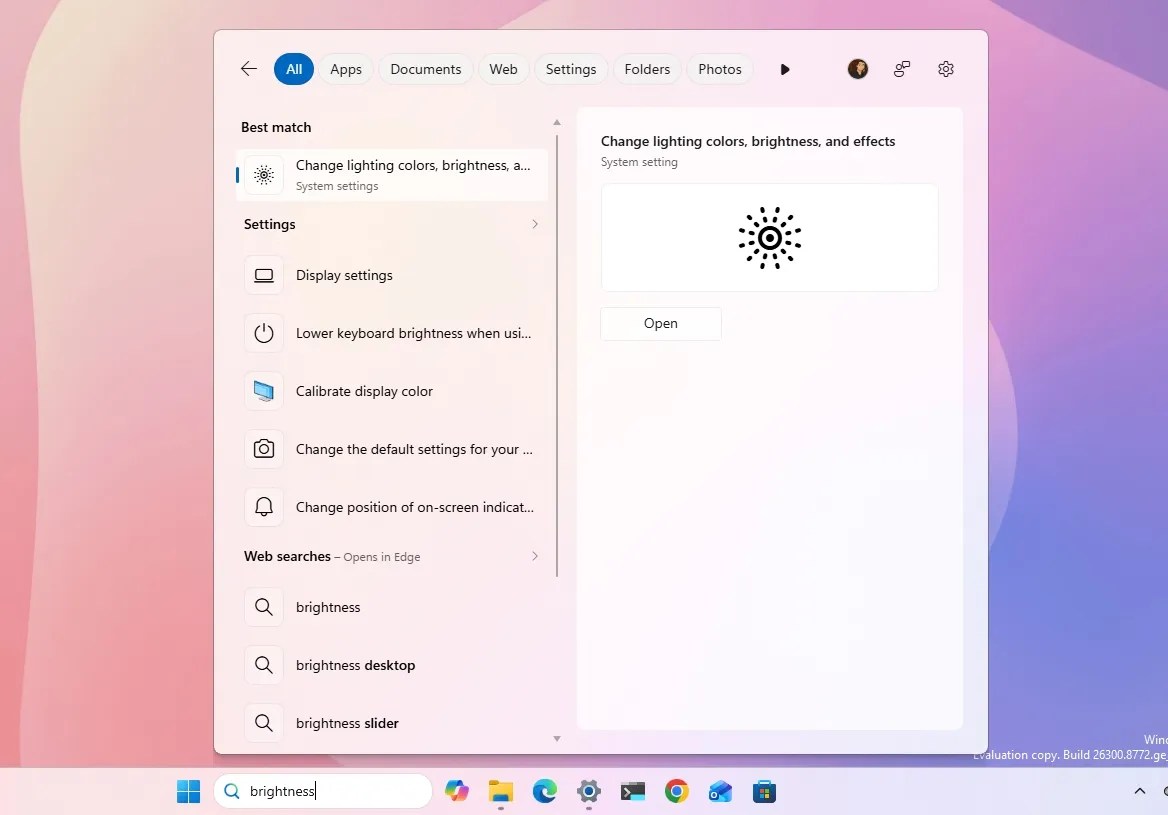Open the search options gear icon
1168x815 pixels.
pyautogui.click(x=945, y=69)
